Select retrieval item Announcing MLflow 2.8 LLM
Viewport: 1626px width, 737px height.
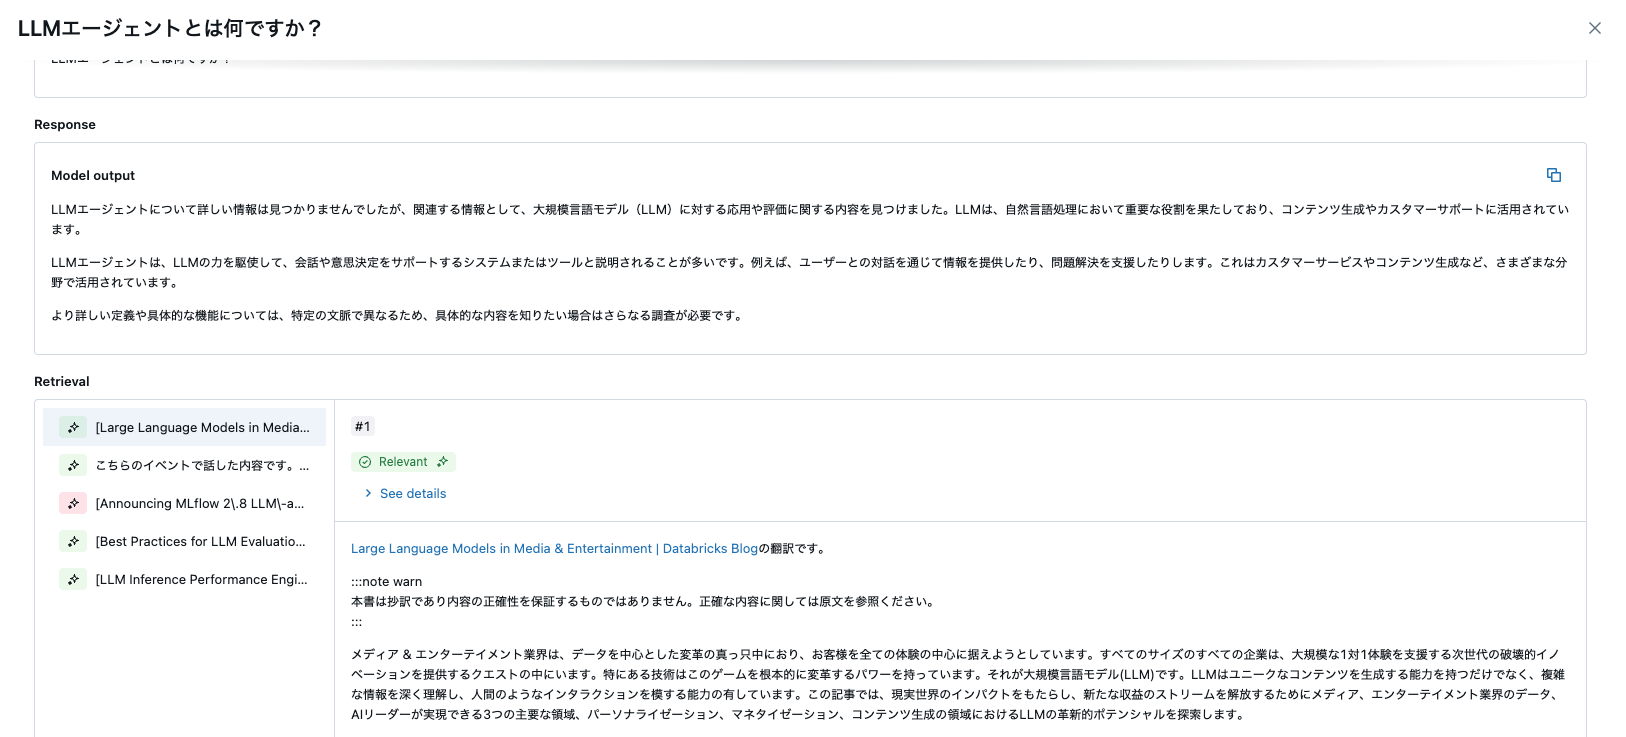pyautogui.click(x=184, y=503)
